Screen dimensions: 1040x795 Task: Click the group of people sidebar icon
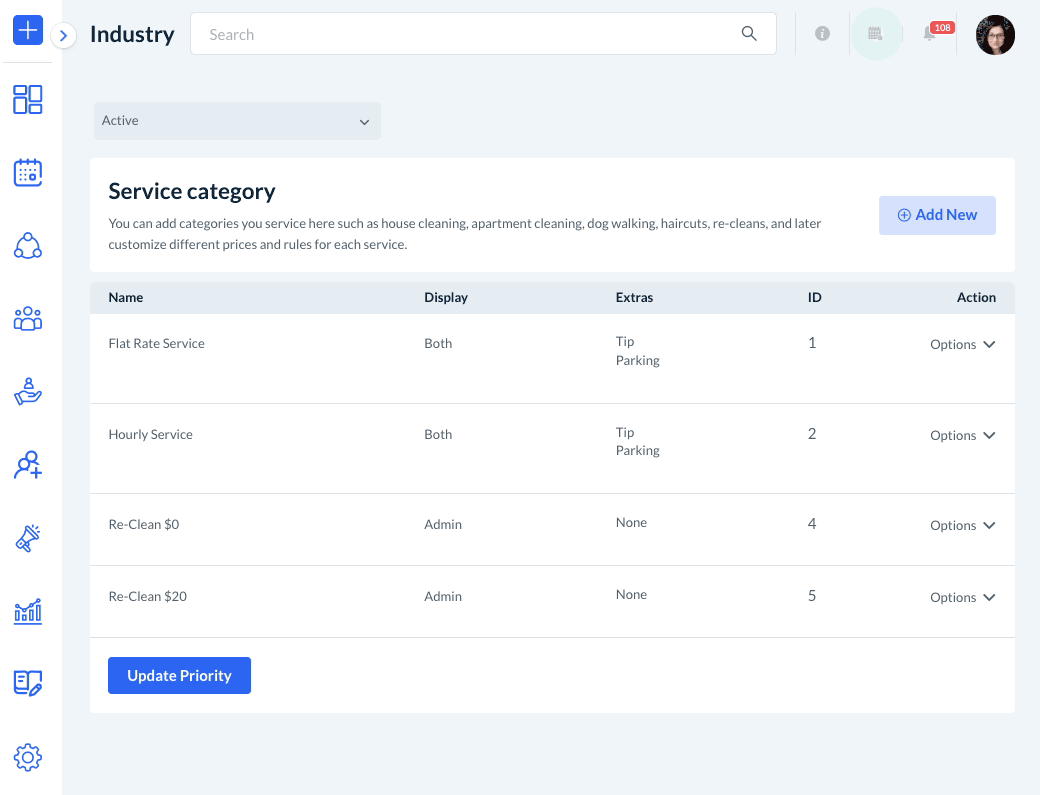click(x=27, y=319)
